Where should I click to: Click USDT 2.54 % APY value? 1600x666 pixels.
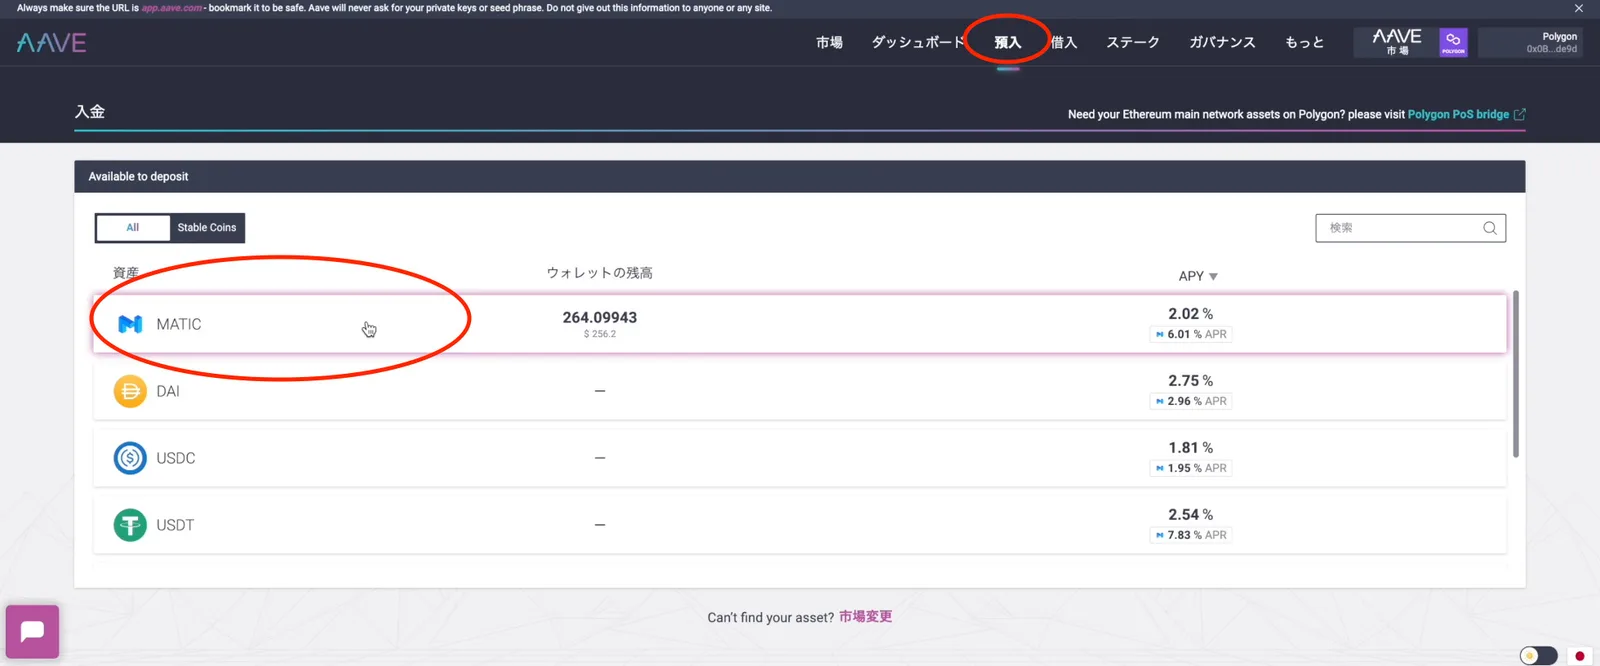coord(1190,515)
